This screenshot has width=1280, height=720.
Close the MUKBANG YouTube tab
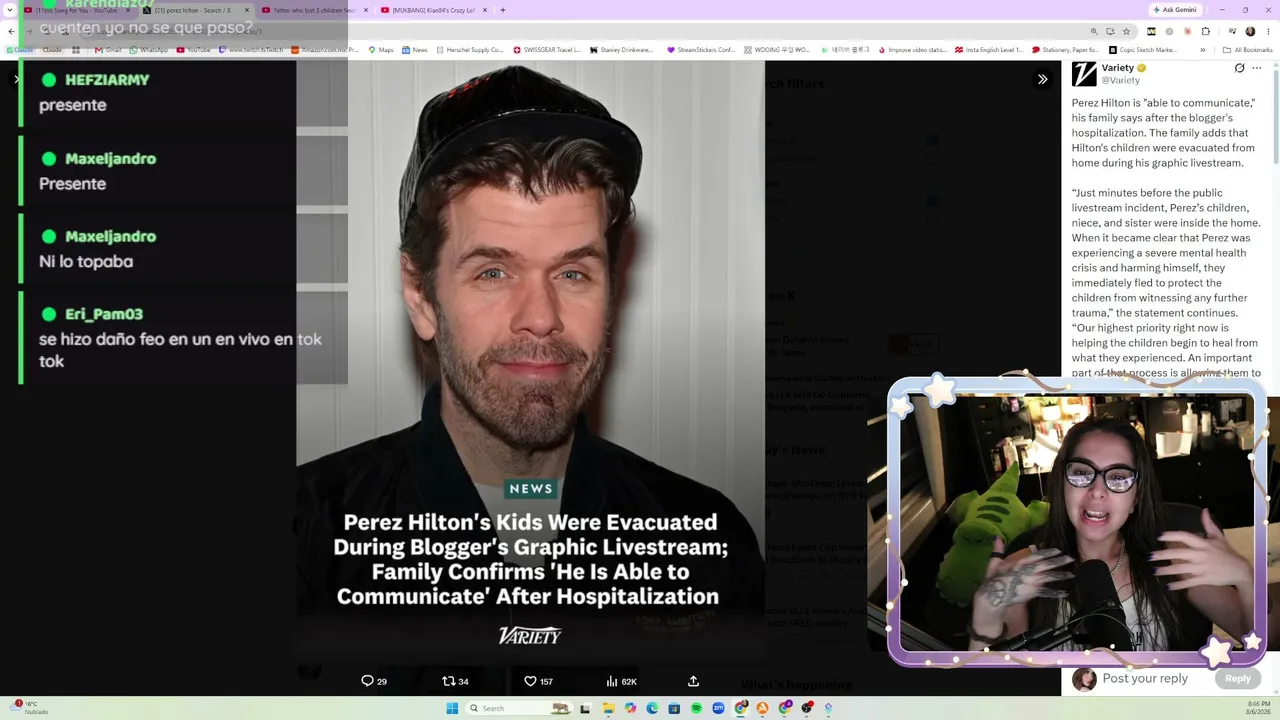click(485, 10)
